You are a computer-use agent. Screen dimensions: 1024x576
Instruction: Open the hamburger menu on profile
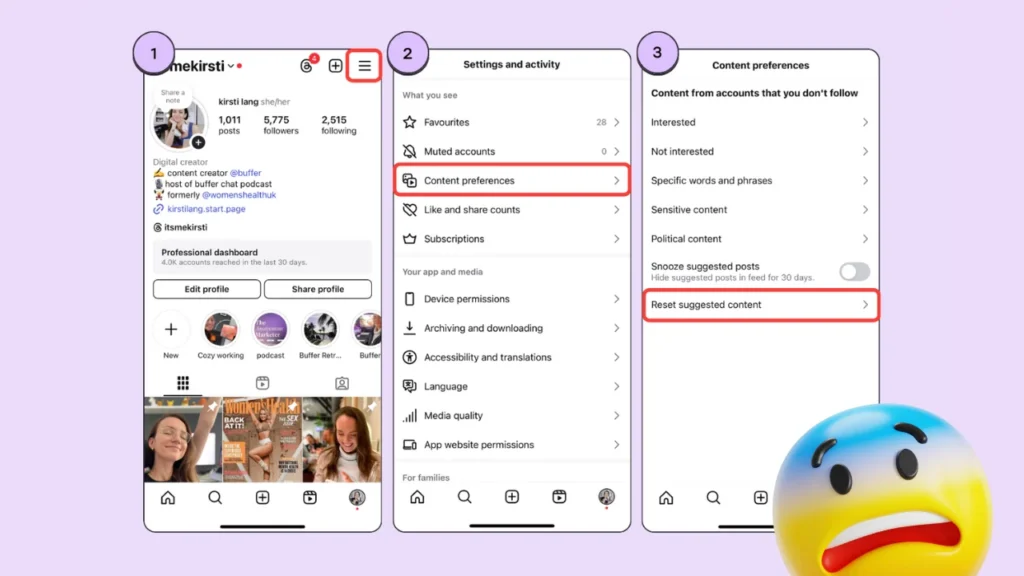[x=364, y=66]
